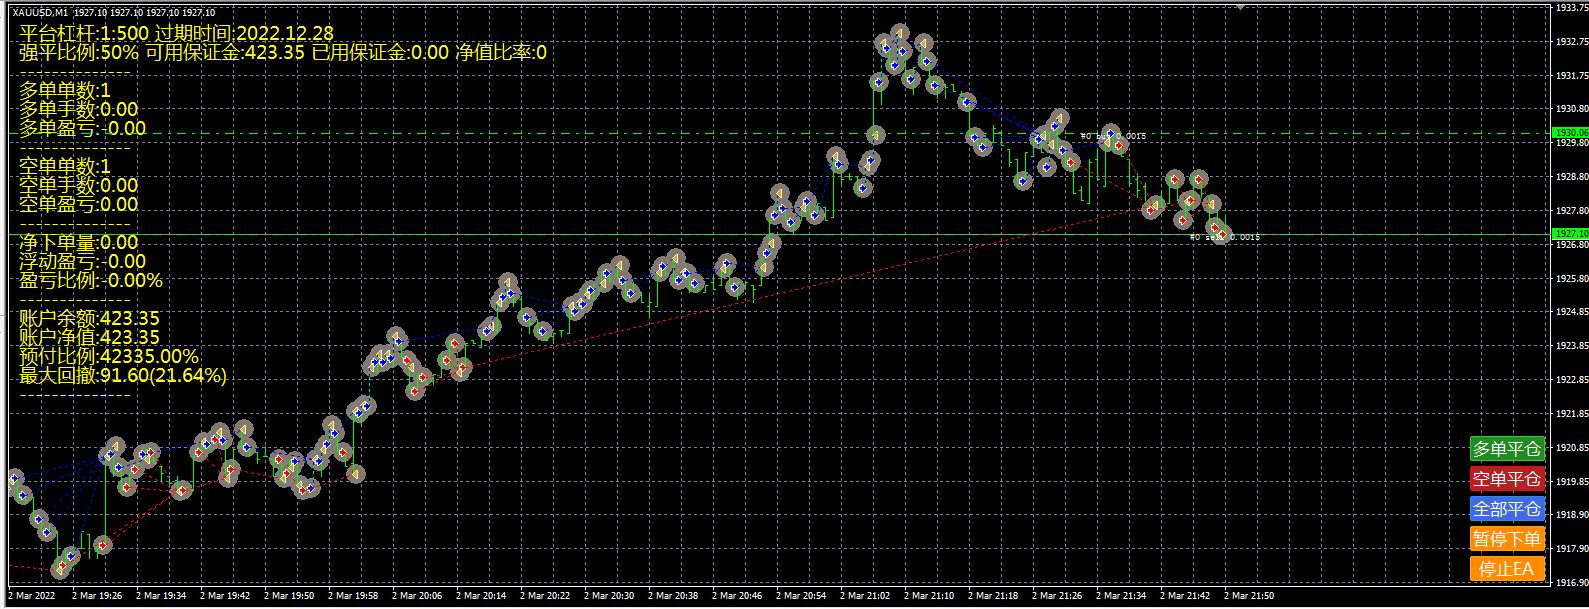Click the 过期时间:2022.12.28 text
The image size is (1589, 609).
pos(245,34)
